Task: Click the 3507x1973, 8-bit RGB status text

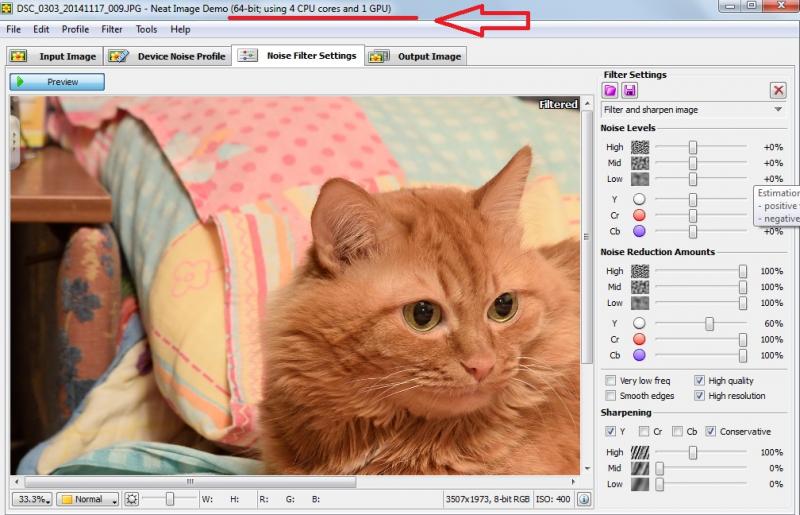Action: pos(487,499)
